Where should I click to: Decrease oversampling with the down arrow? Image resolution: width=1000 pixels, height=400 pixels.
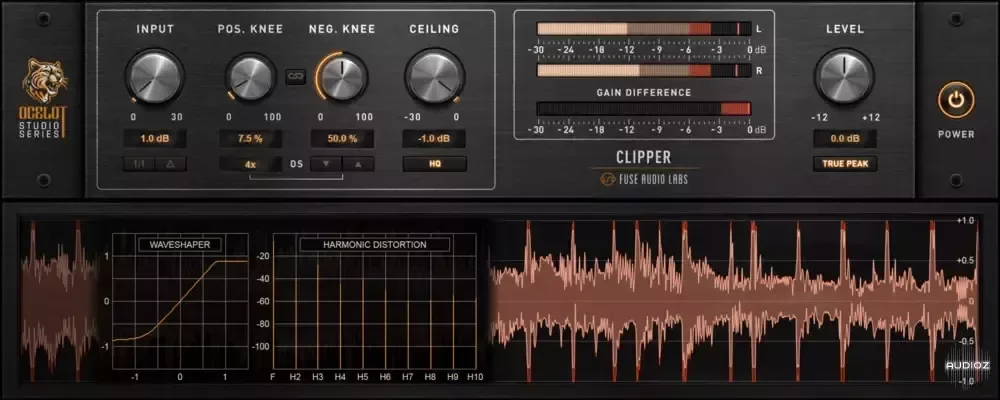click(327, 164)
